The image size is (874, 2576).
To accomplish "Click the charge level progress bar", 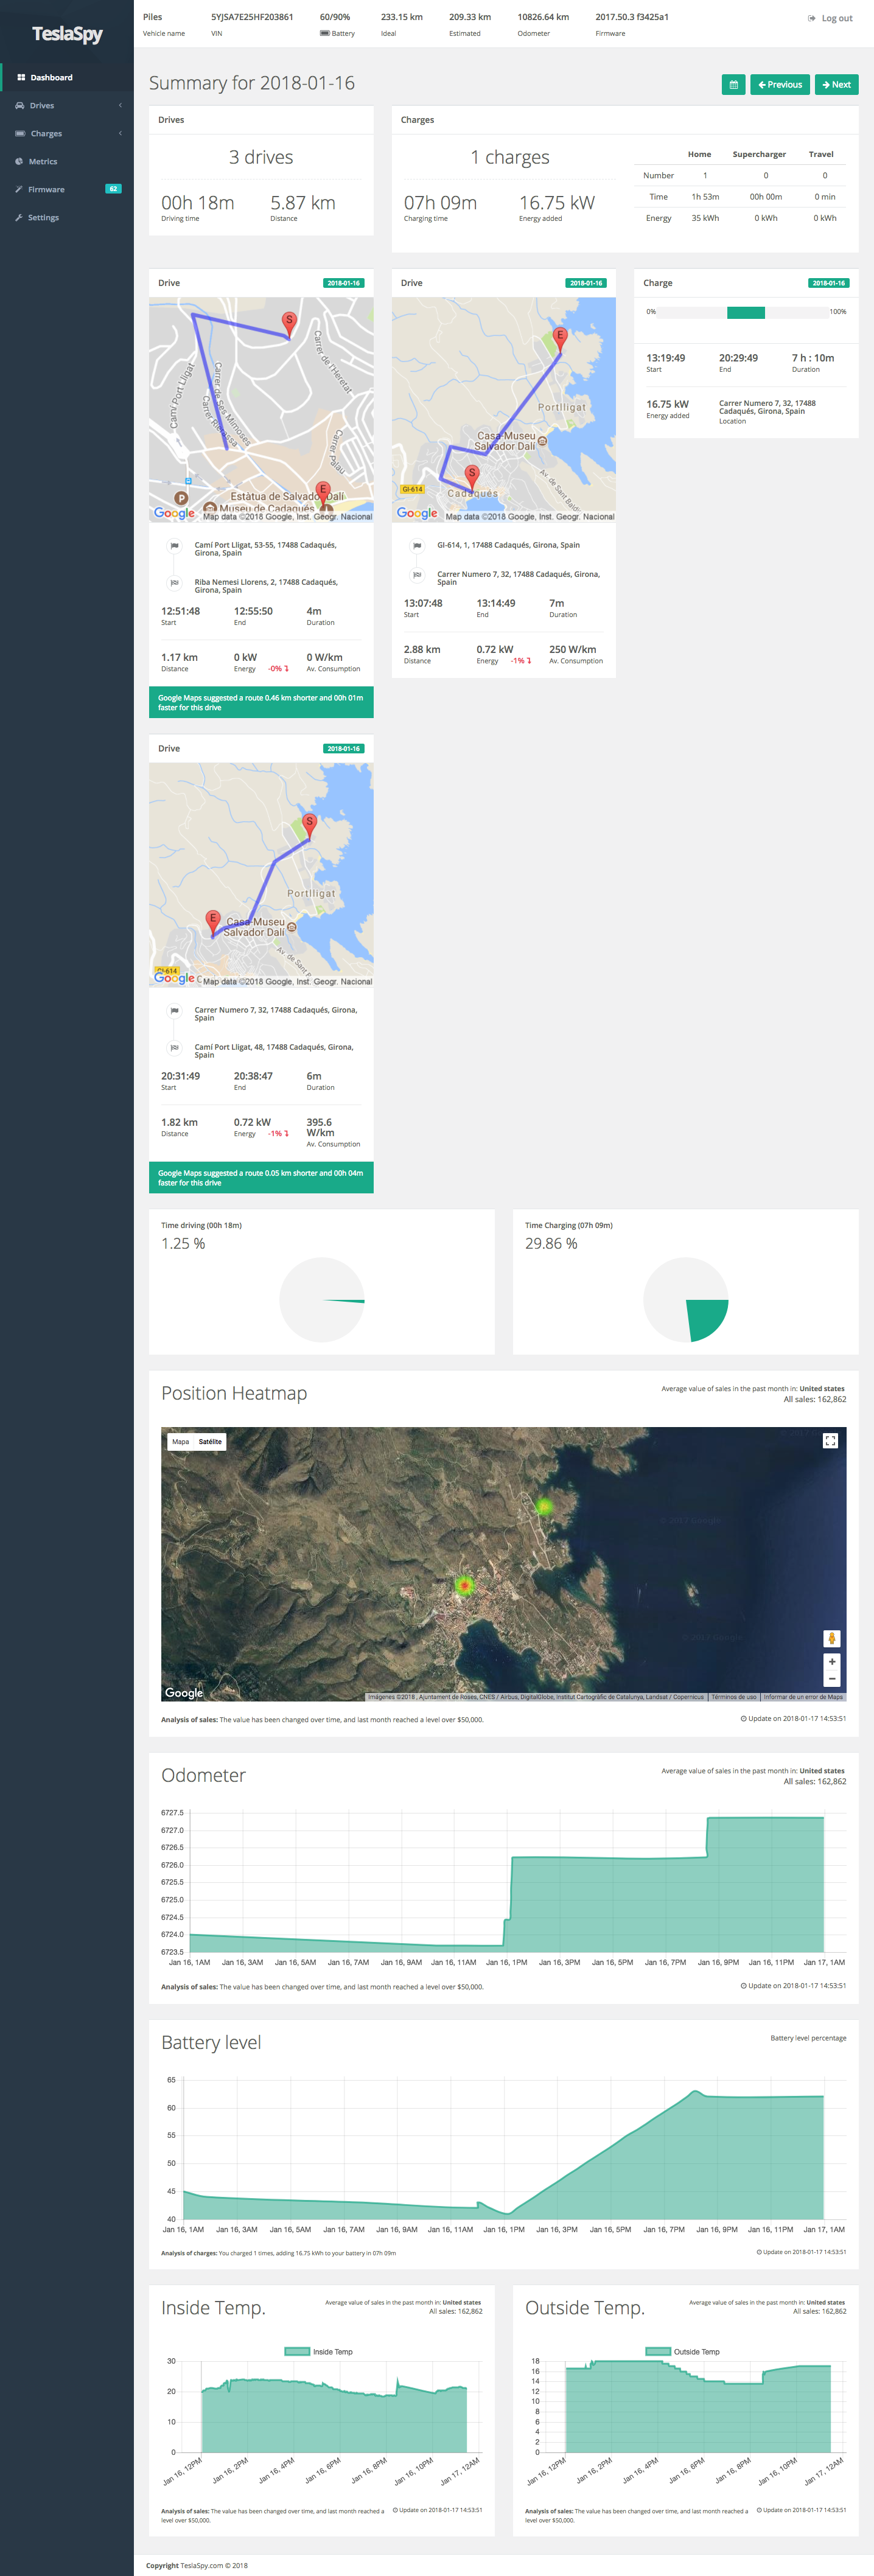I will click(x=743, y=312).
